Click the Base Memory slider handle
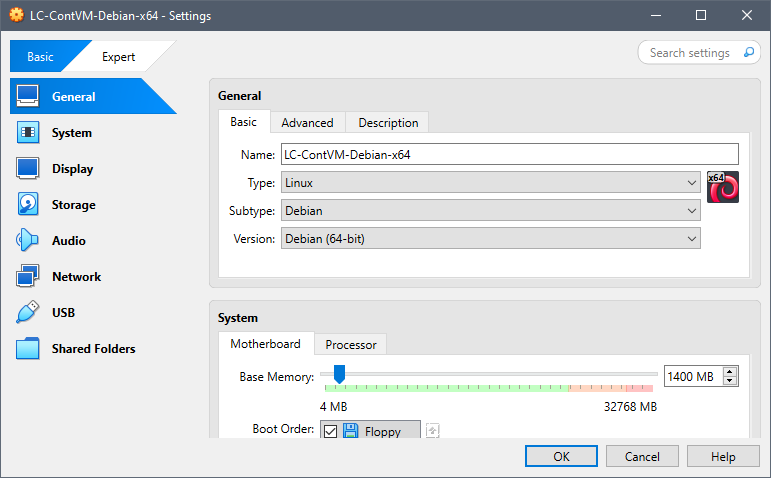The height and width of the screenshot is (478, 771). tap(339, 374)
